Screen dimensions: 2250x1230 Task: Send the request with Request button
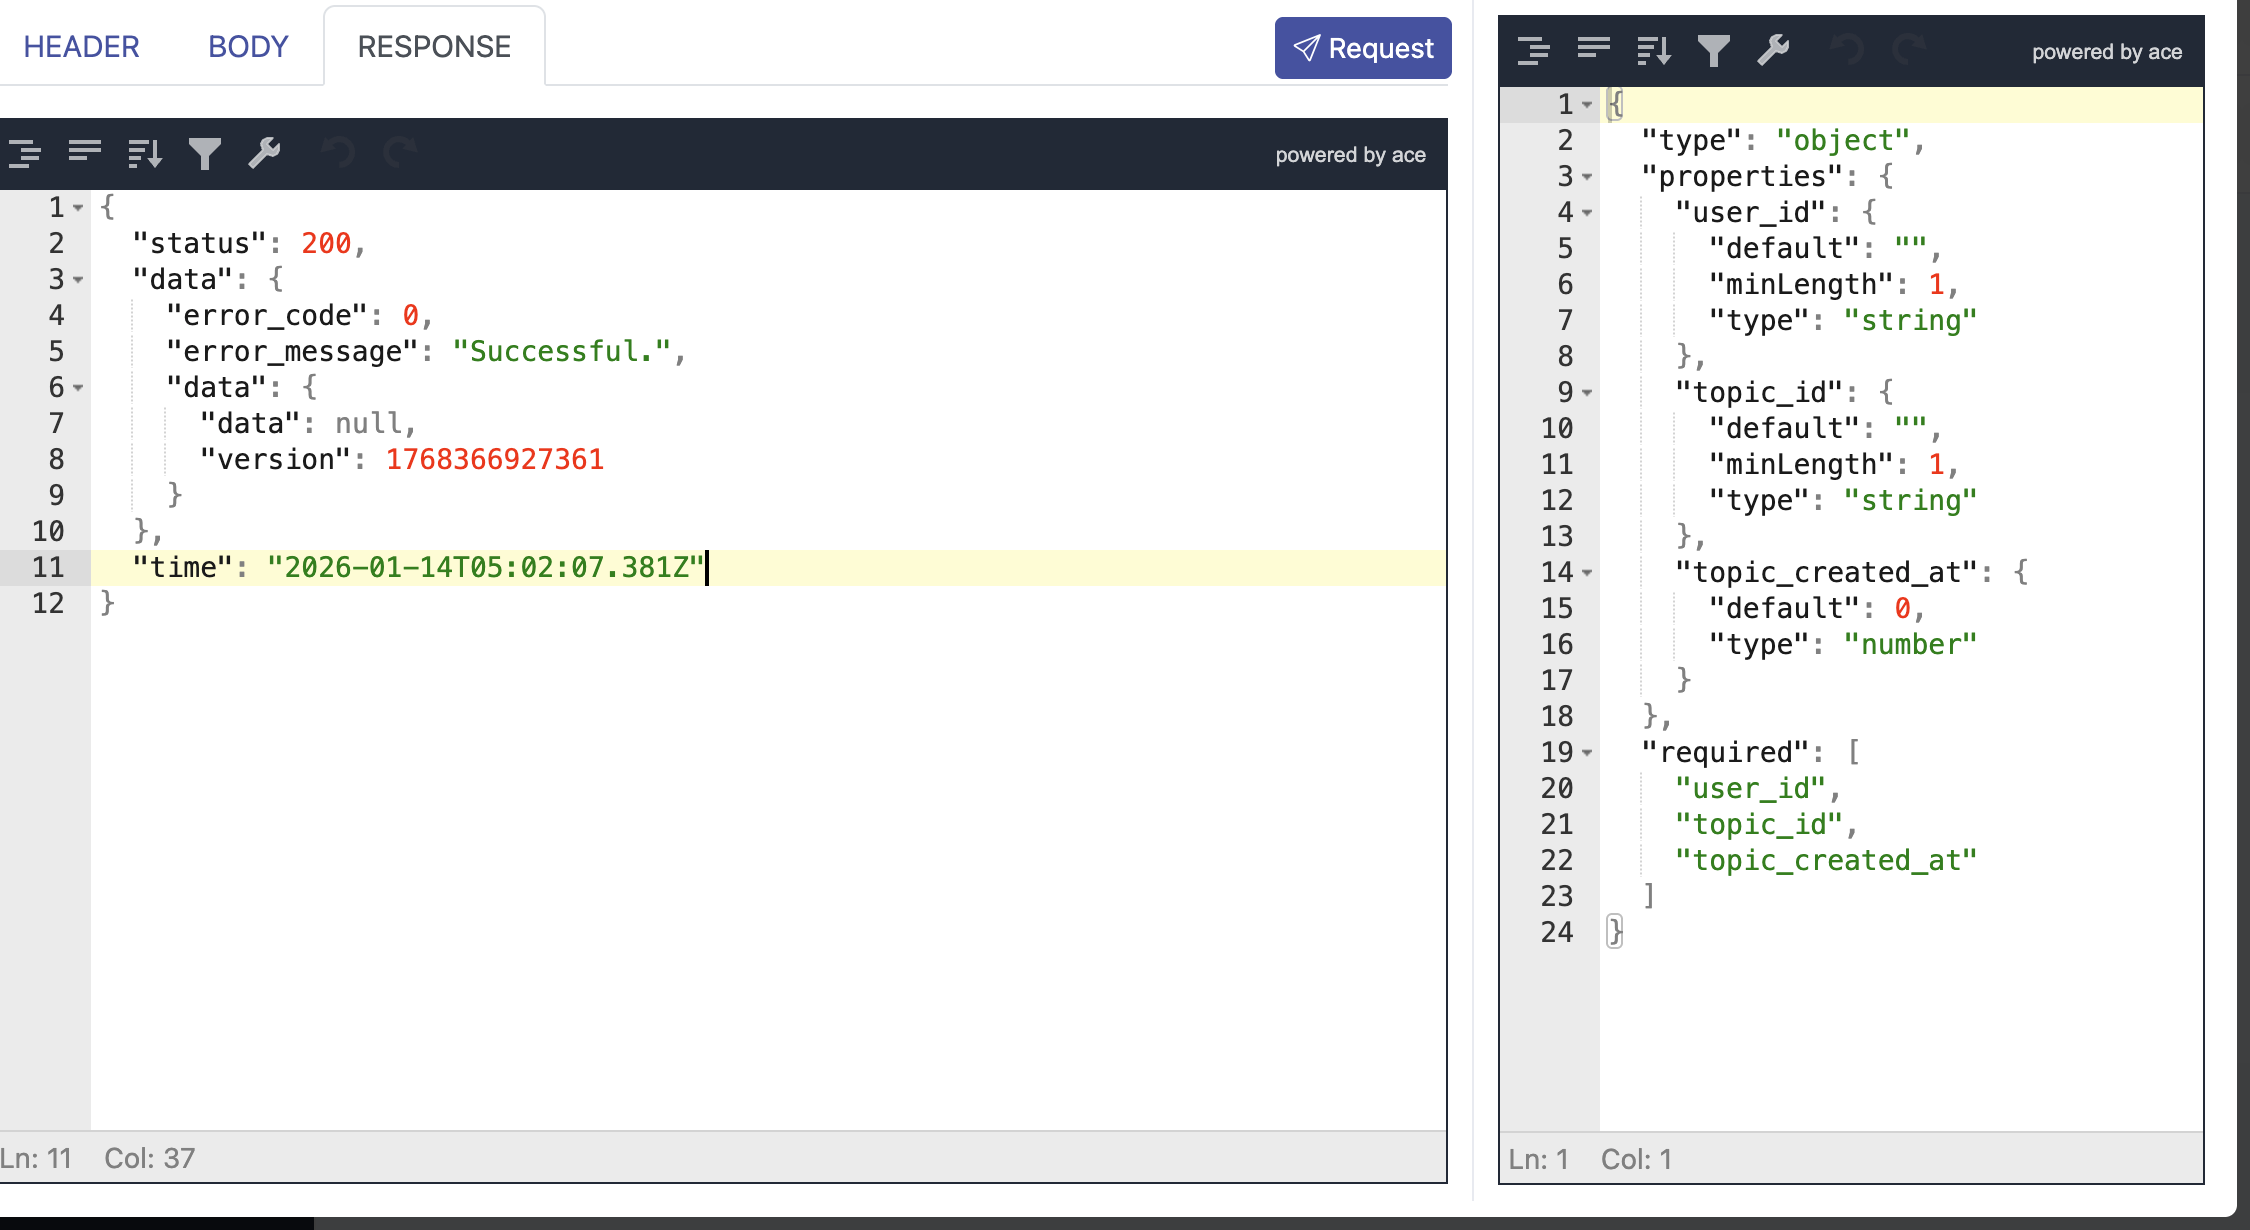click(x=1362, y=48)
